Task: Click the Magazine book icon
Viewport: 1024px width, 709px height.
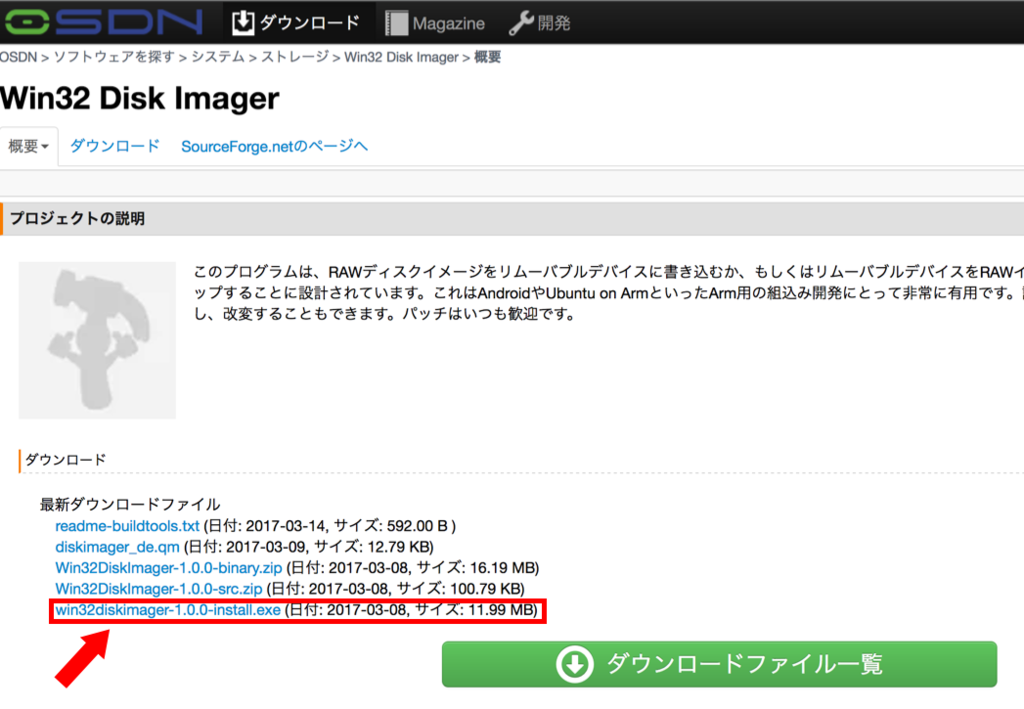Action: click(x=396, y=23)
